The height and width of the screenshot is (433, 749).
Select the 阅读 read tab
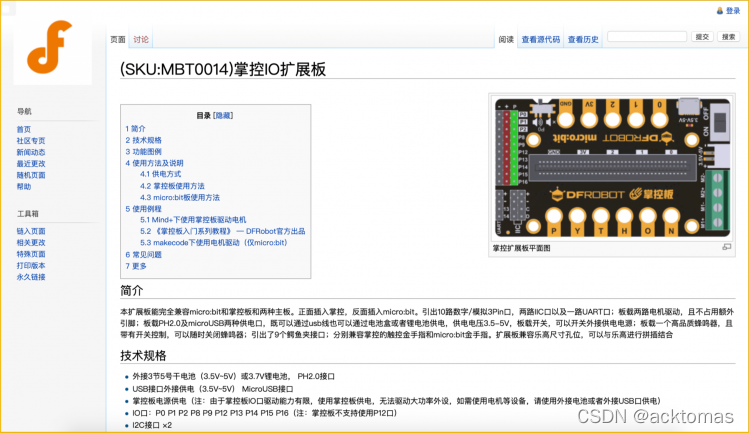click(x=506, y=39)
